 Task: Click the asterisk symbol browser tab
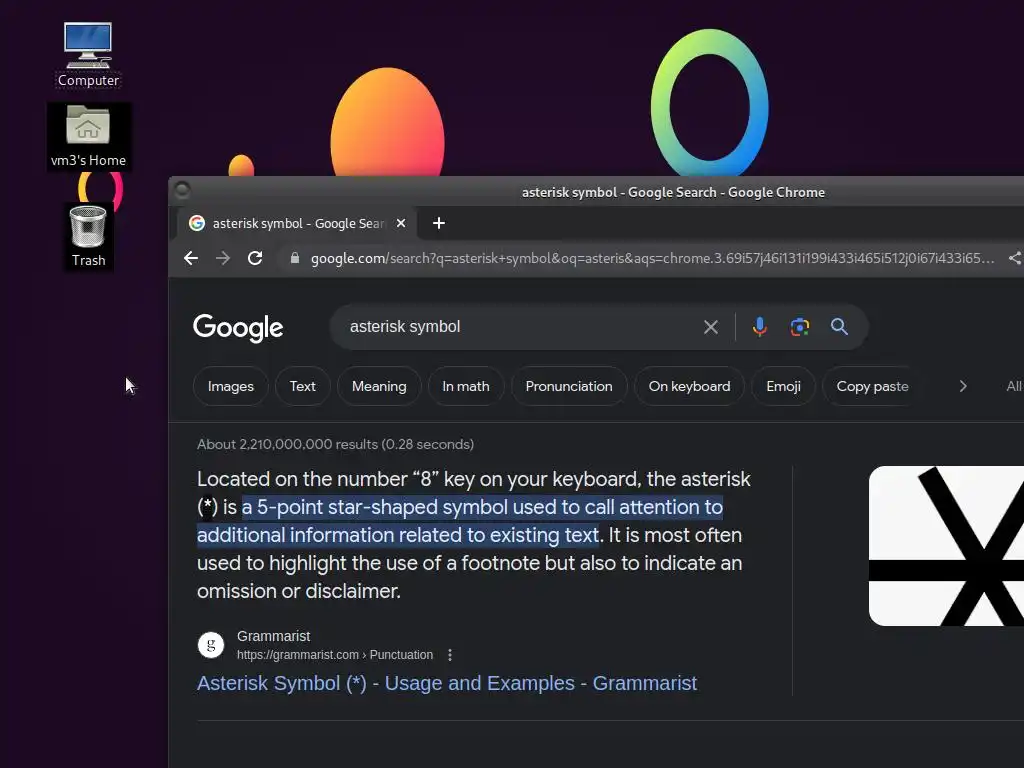(x=297, y=223)
